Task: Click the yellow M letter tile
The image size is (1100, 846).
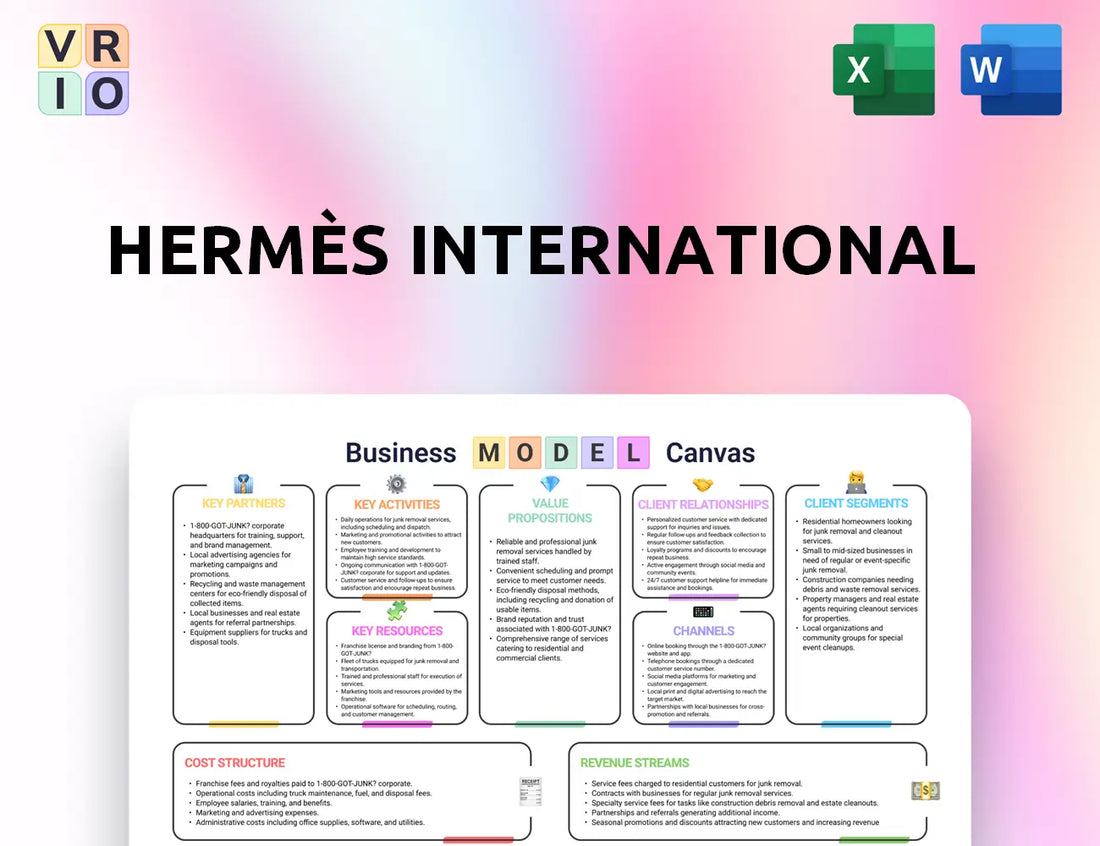Action: point(489,453)
